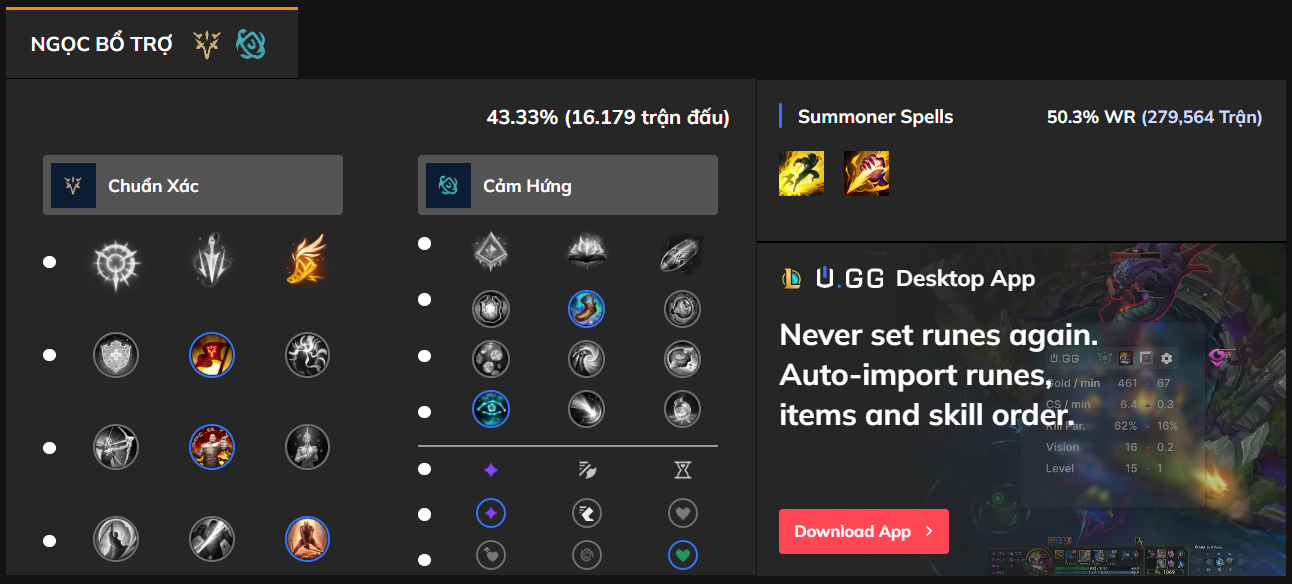The height and width of the screenshot is (584, 1292).
Task: Open the Cảm Hứng rune tree header
Action: coord(567,185)
